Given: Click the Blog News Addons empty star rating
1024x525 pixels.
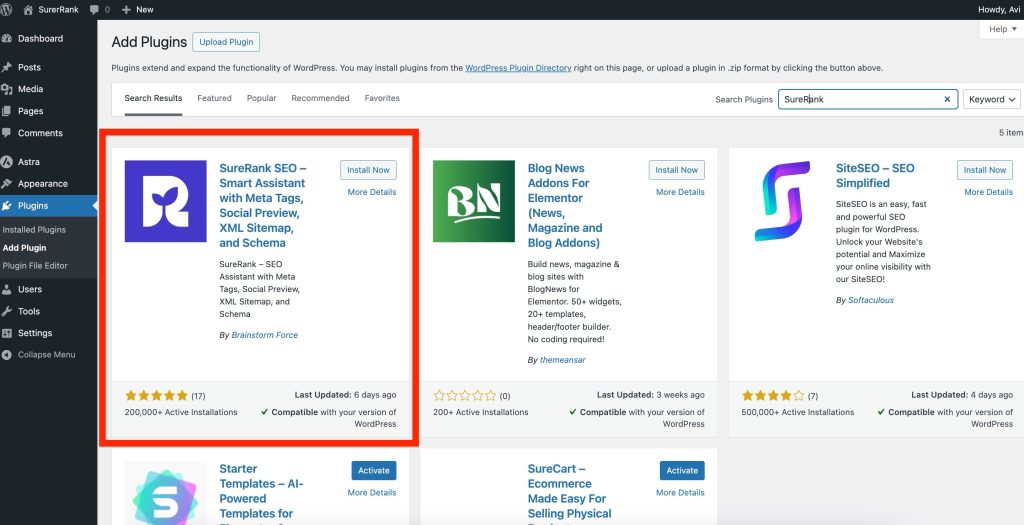Looking at the screenshot, I should (x=464, y=396).
